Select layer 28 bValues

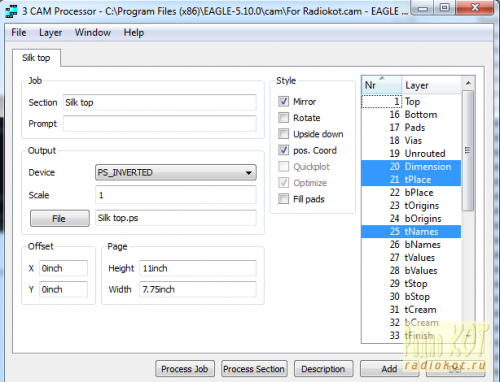coord(411,270)
